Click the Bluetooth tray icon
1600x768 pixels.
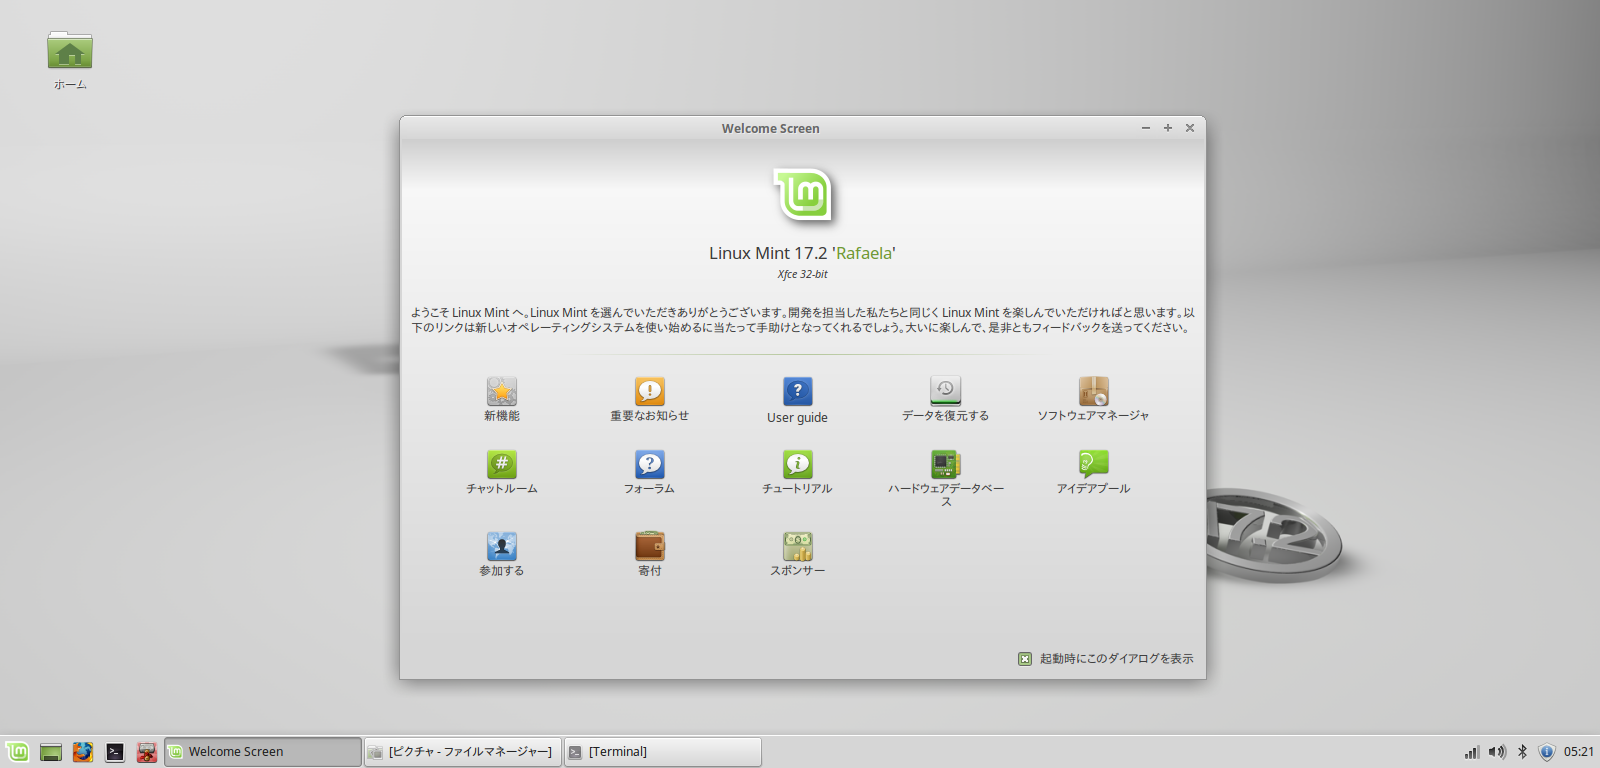coord(1522,752)
